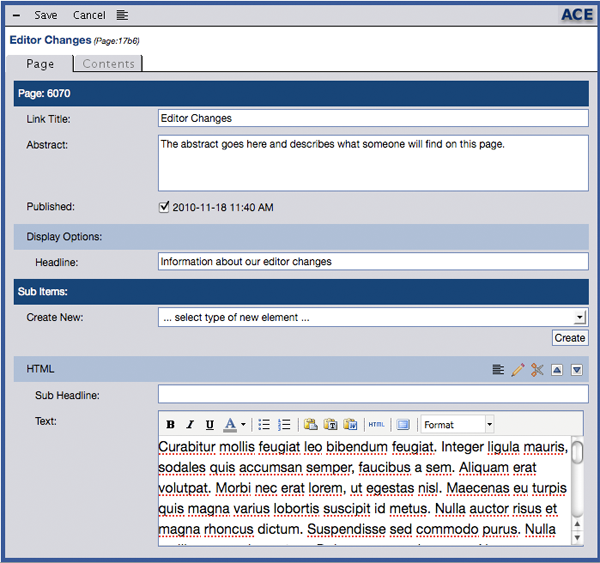Viewport: 600px width, 563px height.
Task: Open the select type of new element dropdown
Action: pos(372,317)
